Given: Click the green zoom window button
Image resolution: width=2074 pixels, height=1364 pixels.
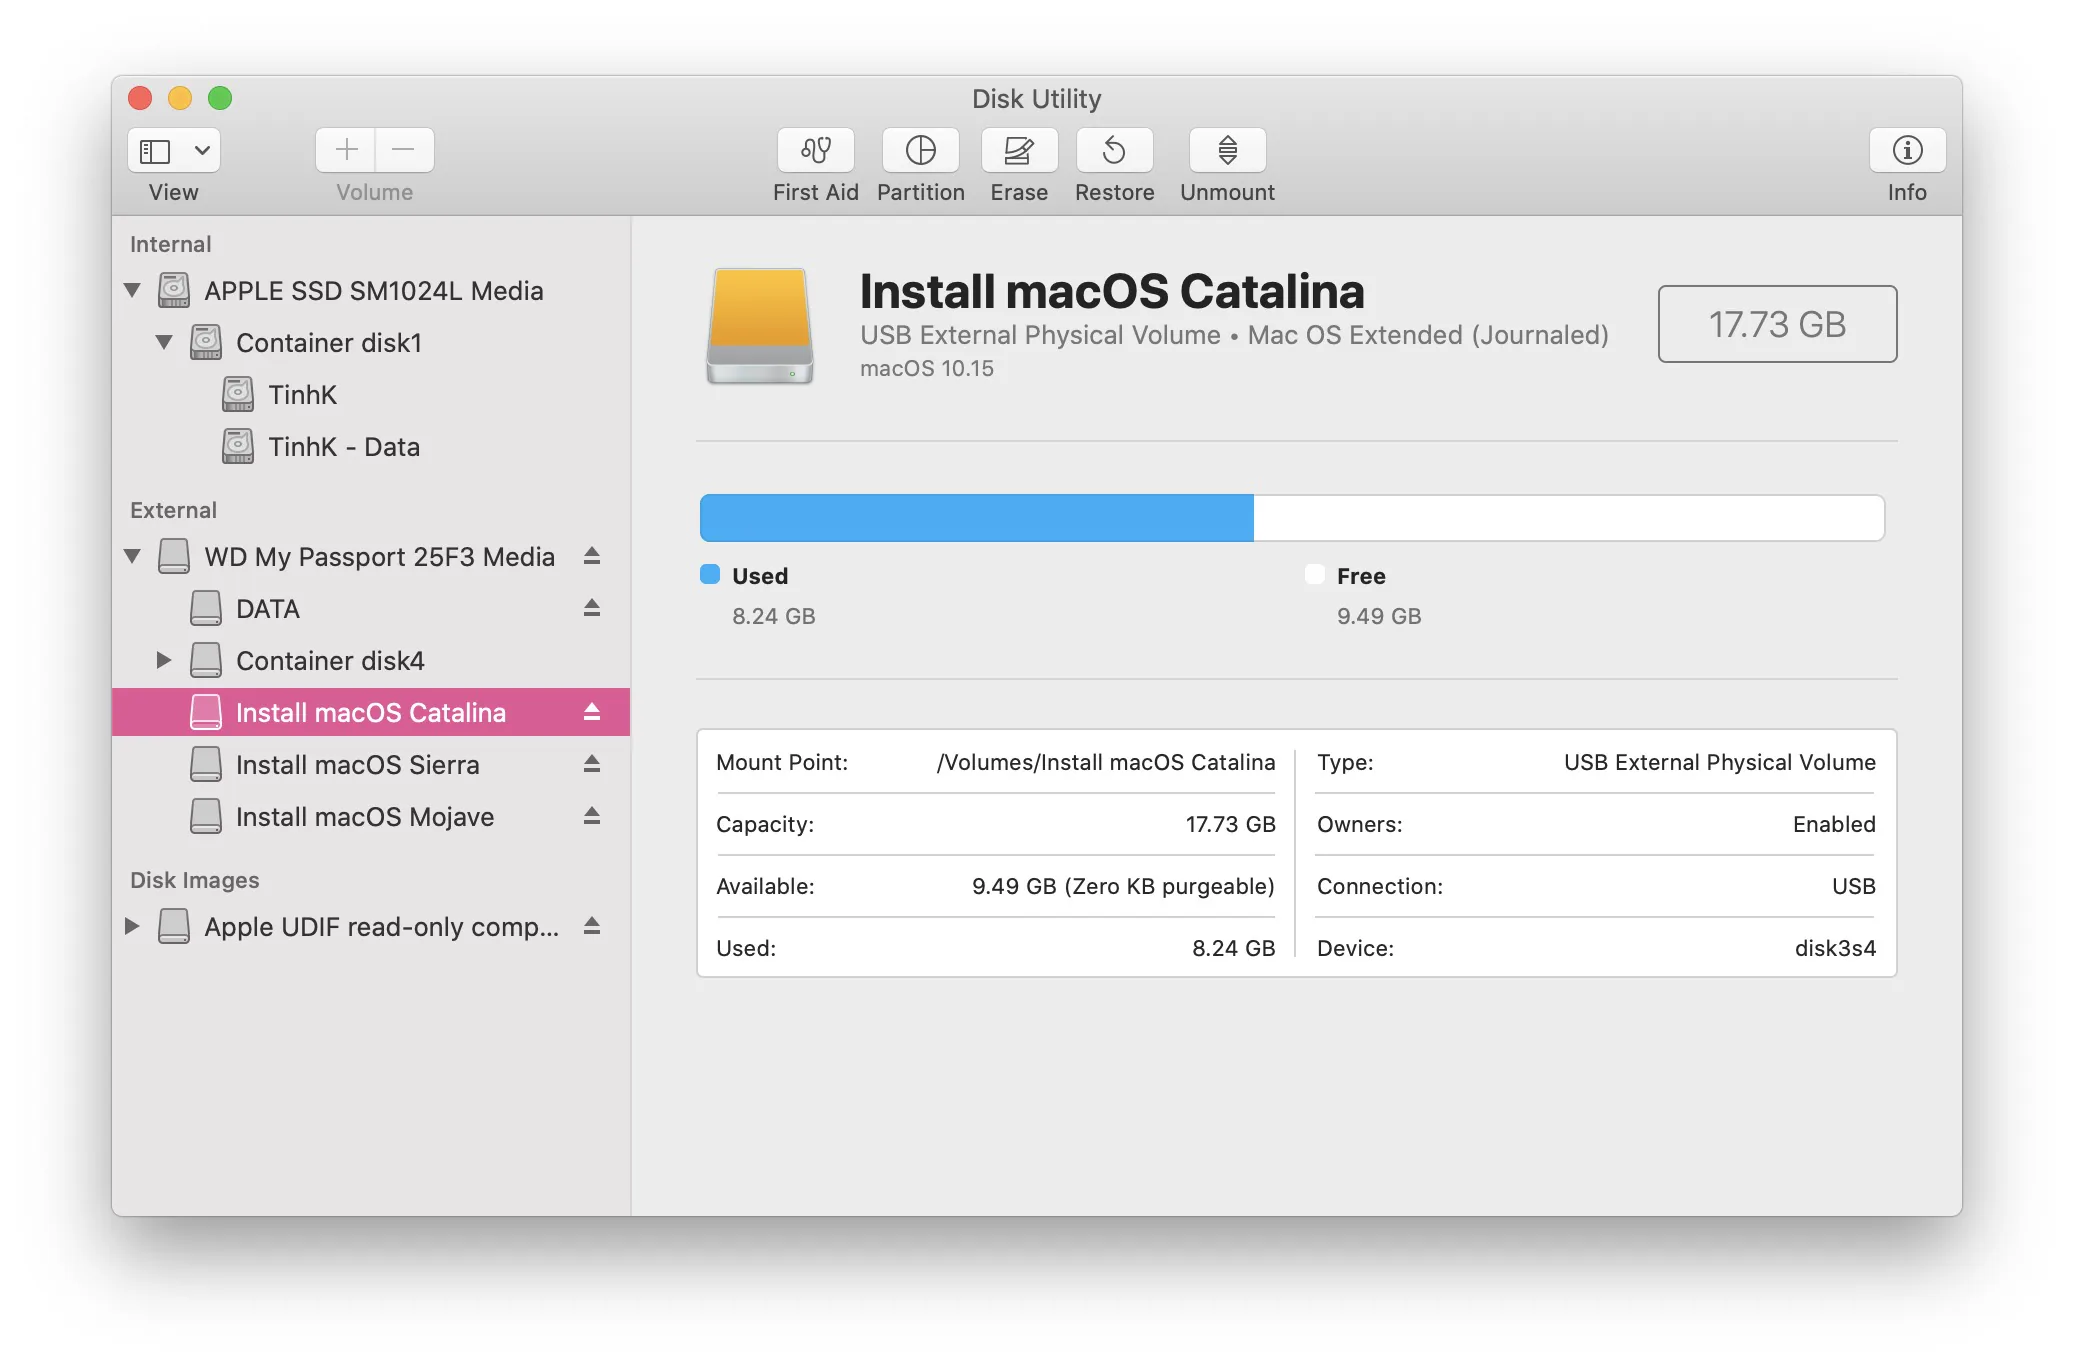Looking at the screenshot, I should pos(220,98).
